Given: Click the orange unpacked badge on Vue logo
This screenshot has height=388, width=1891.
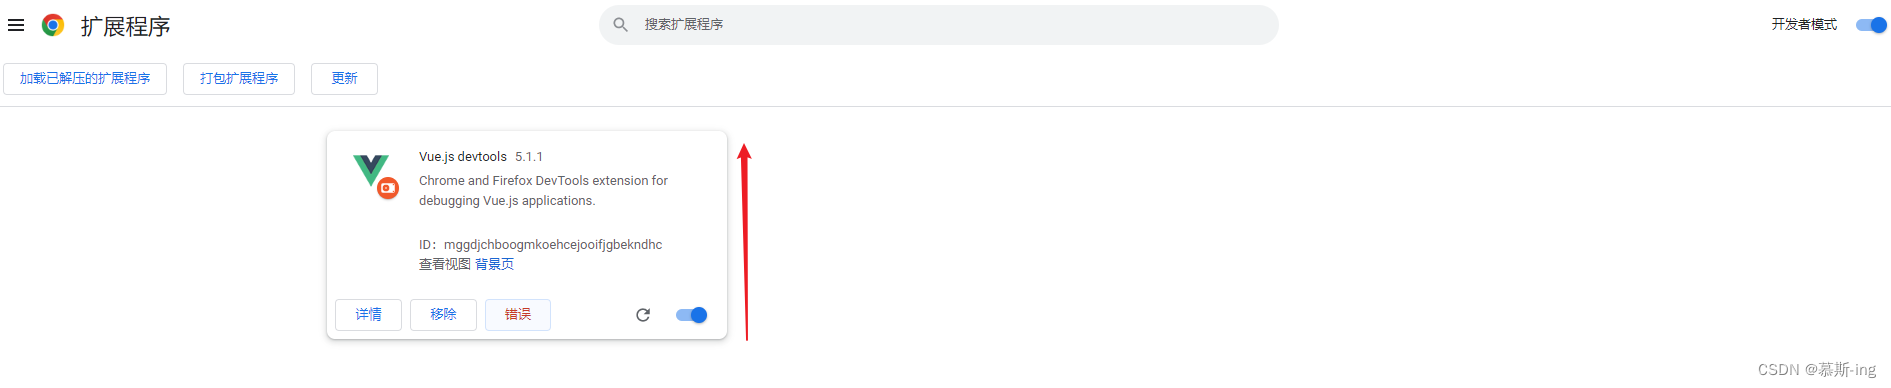Looking at the screenshot, I should pyautogui.click(x=388, y=188).
